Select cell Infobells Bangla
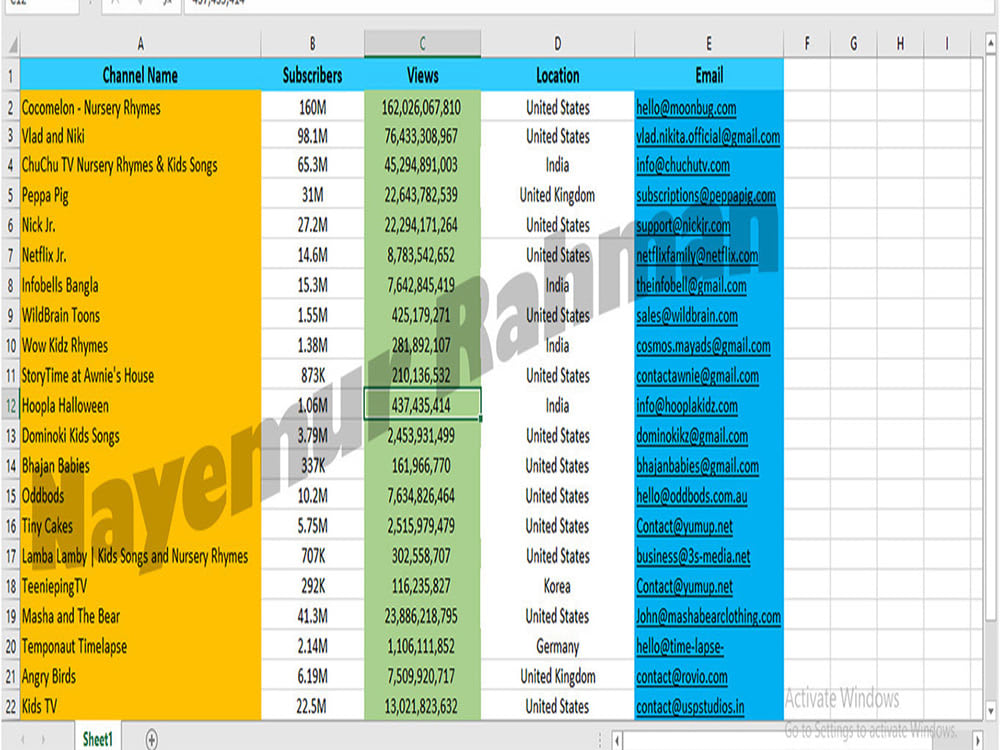The height and width of the screenshot is (750, 1000). click(140, 285)
